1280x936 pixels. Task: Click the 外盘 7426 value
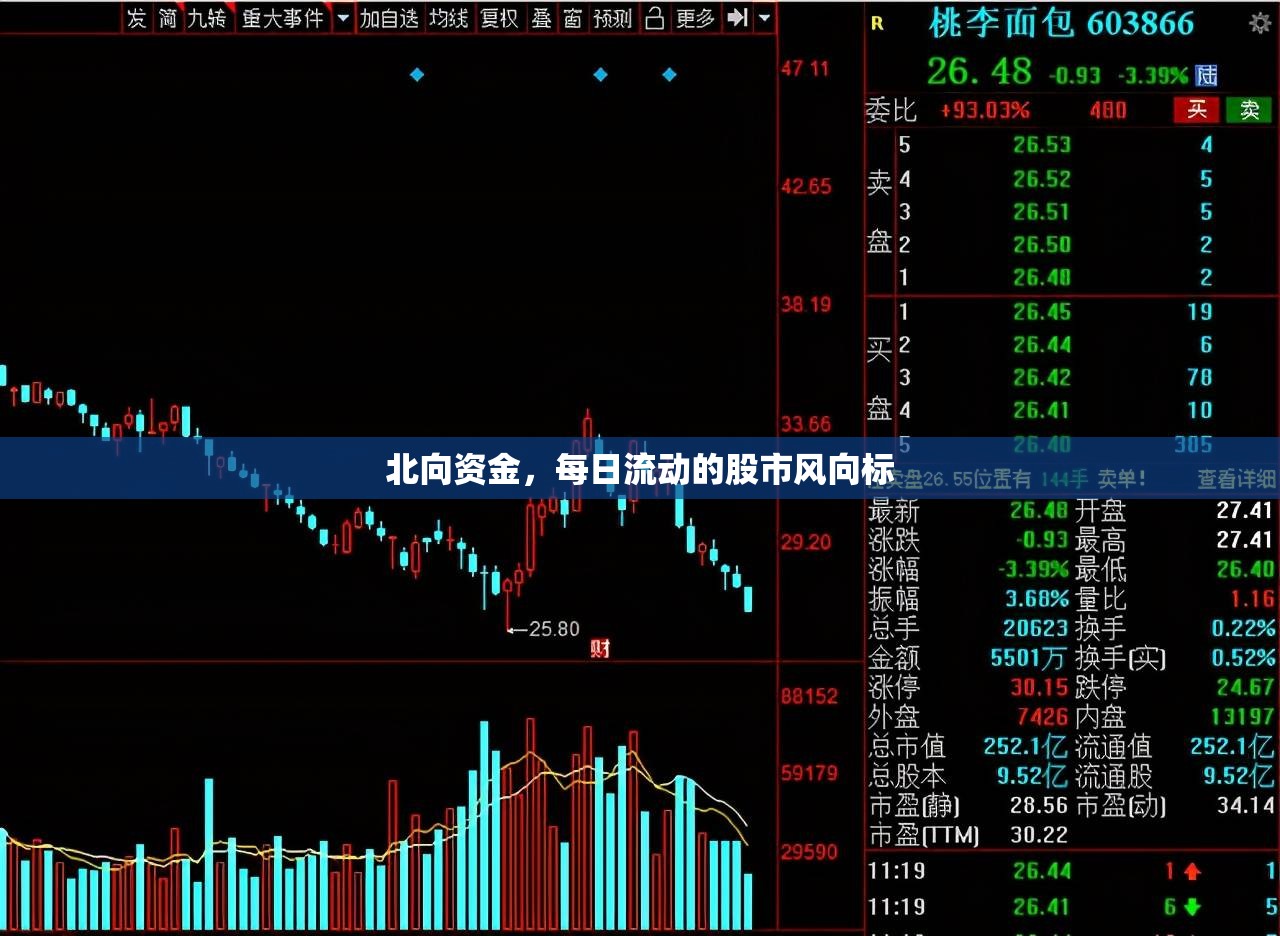[1043, 716]
